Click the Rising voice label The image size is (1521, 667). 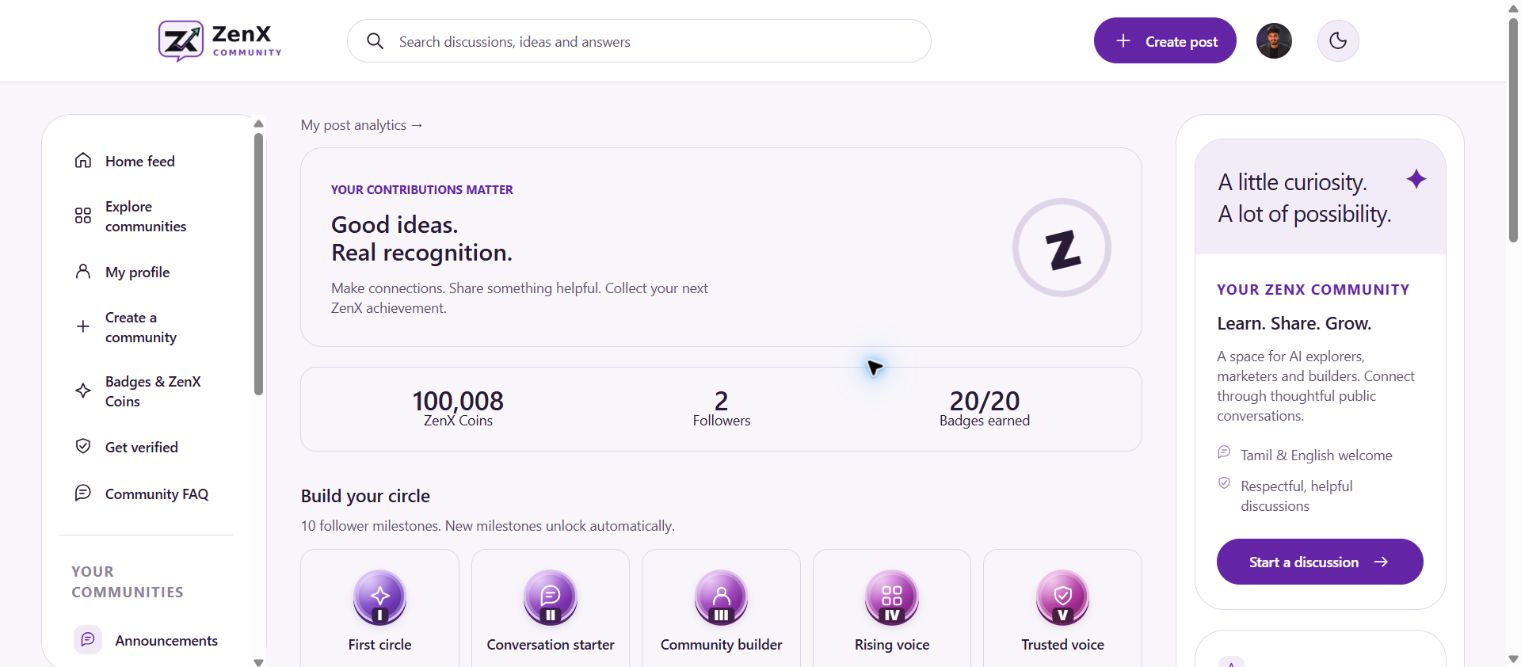click(892, 645)
